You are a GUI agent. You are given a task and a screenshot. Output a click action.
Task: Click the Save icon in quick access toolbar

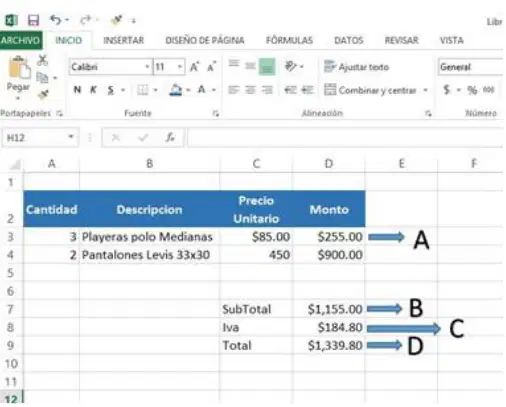pos(33,20)
